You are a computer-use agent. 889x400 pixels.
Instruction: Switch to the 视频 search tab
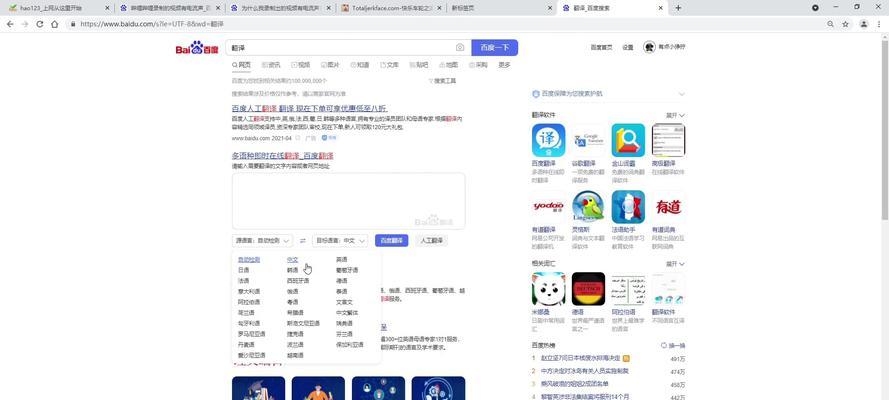click(300, 65)
